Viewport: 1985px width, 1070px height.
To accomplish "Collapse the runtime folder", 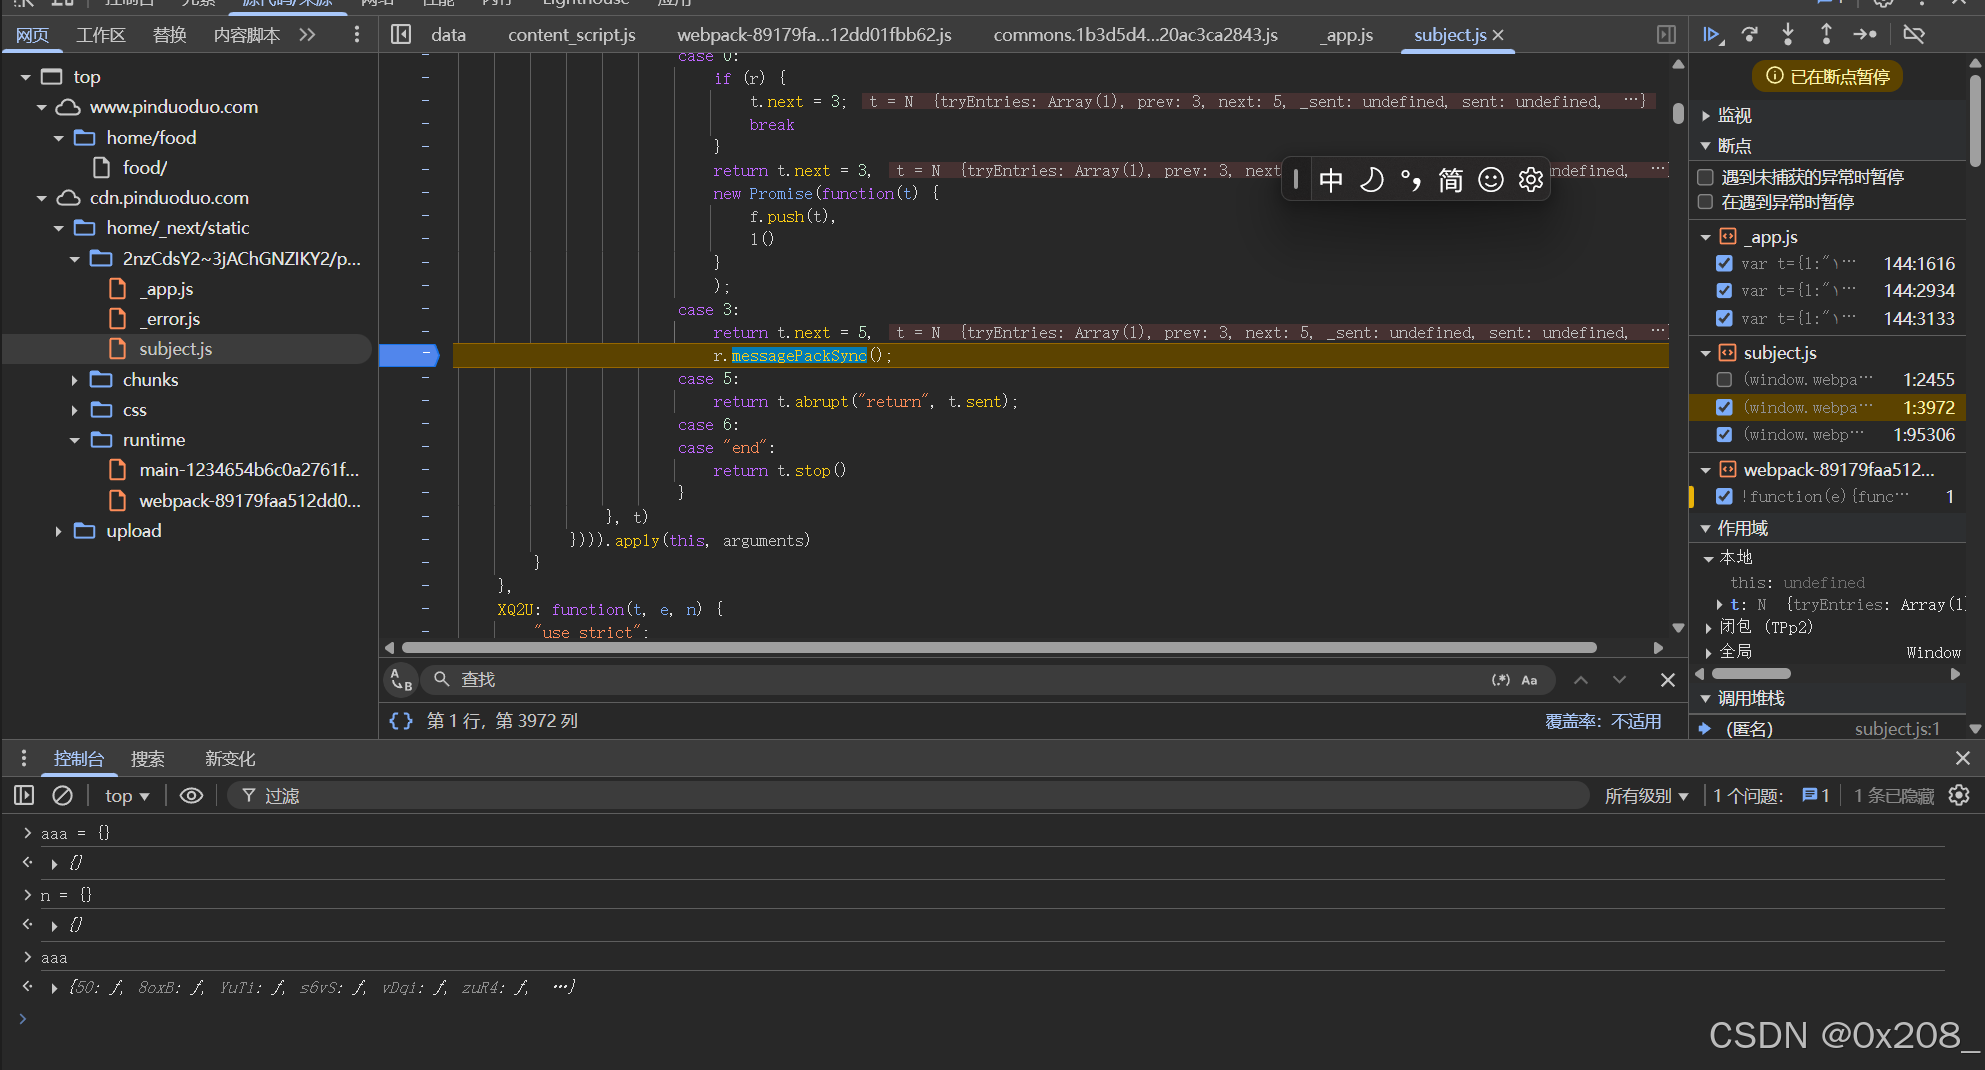I will point(74,441).
